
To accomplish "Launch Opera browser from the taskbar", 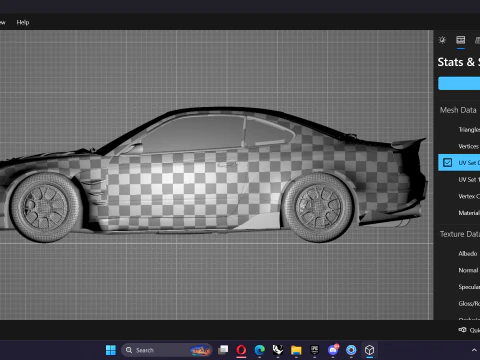I will pyautogui.click(x=241, y=350).
